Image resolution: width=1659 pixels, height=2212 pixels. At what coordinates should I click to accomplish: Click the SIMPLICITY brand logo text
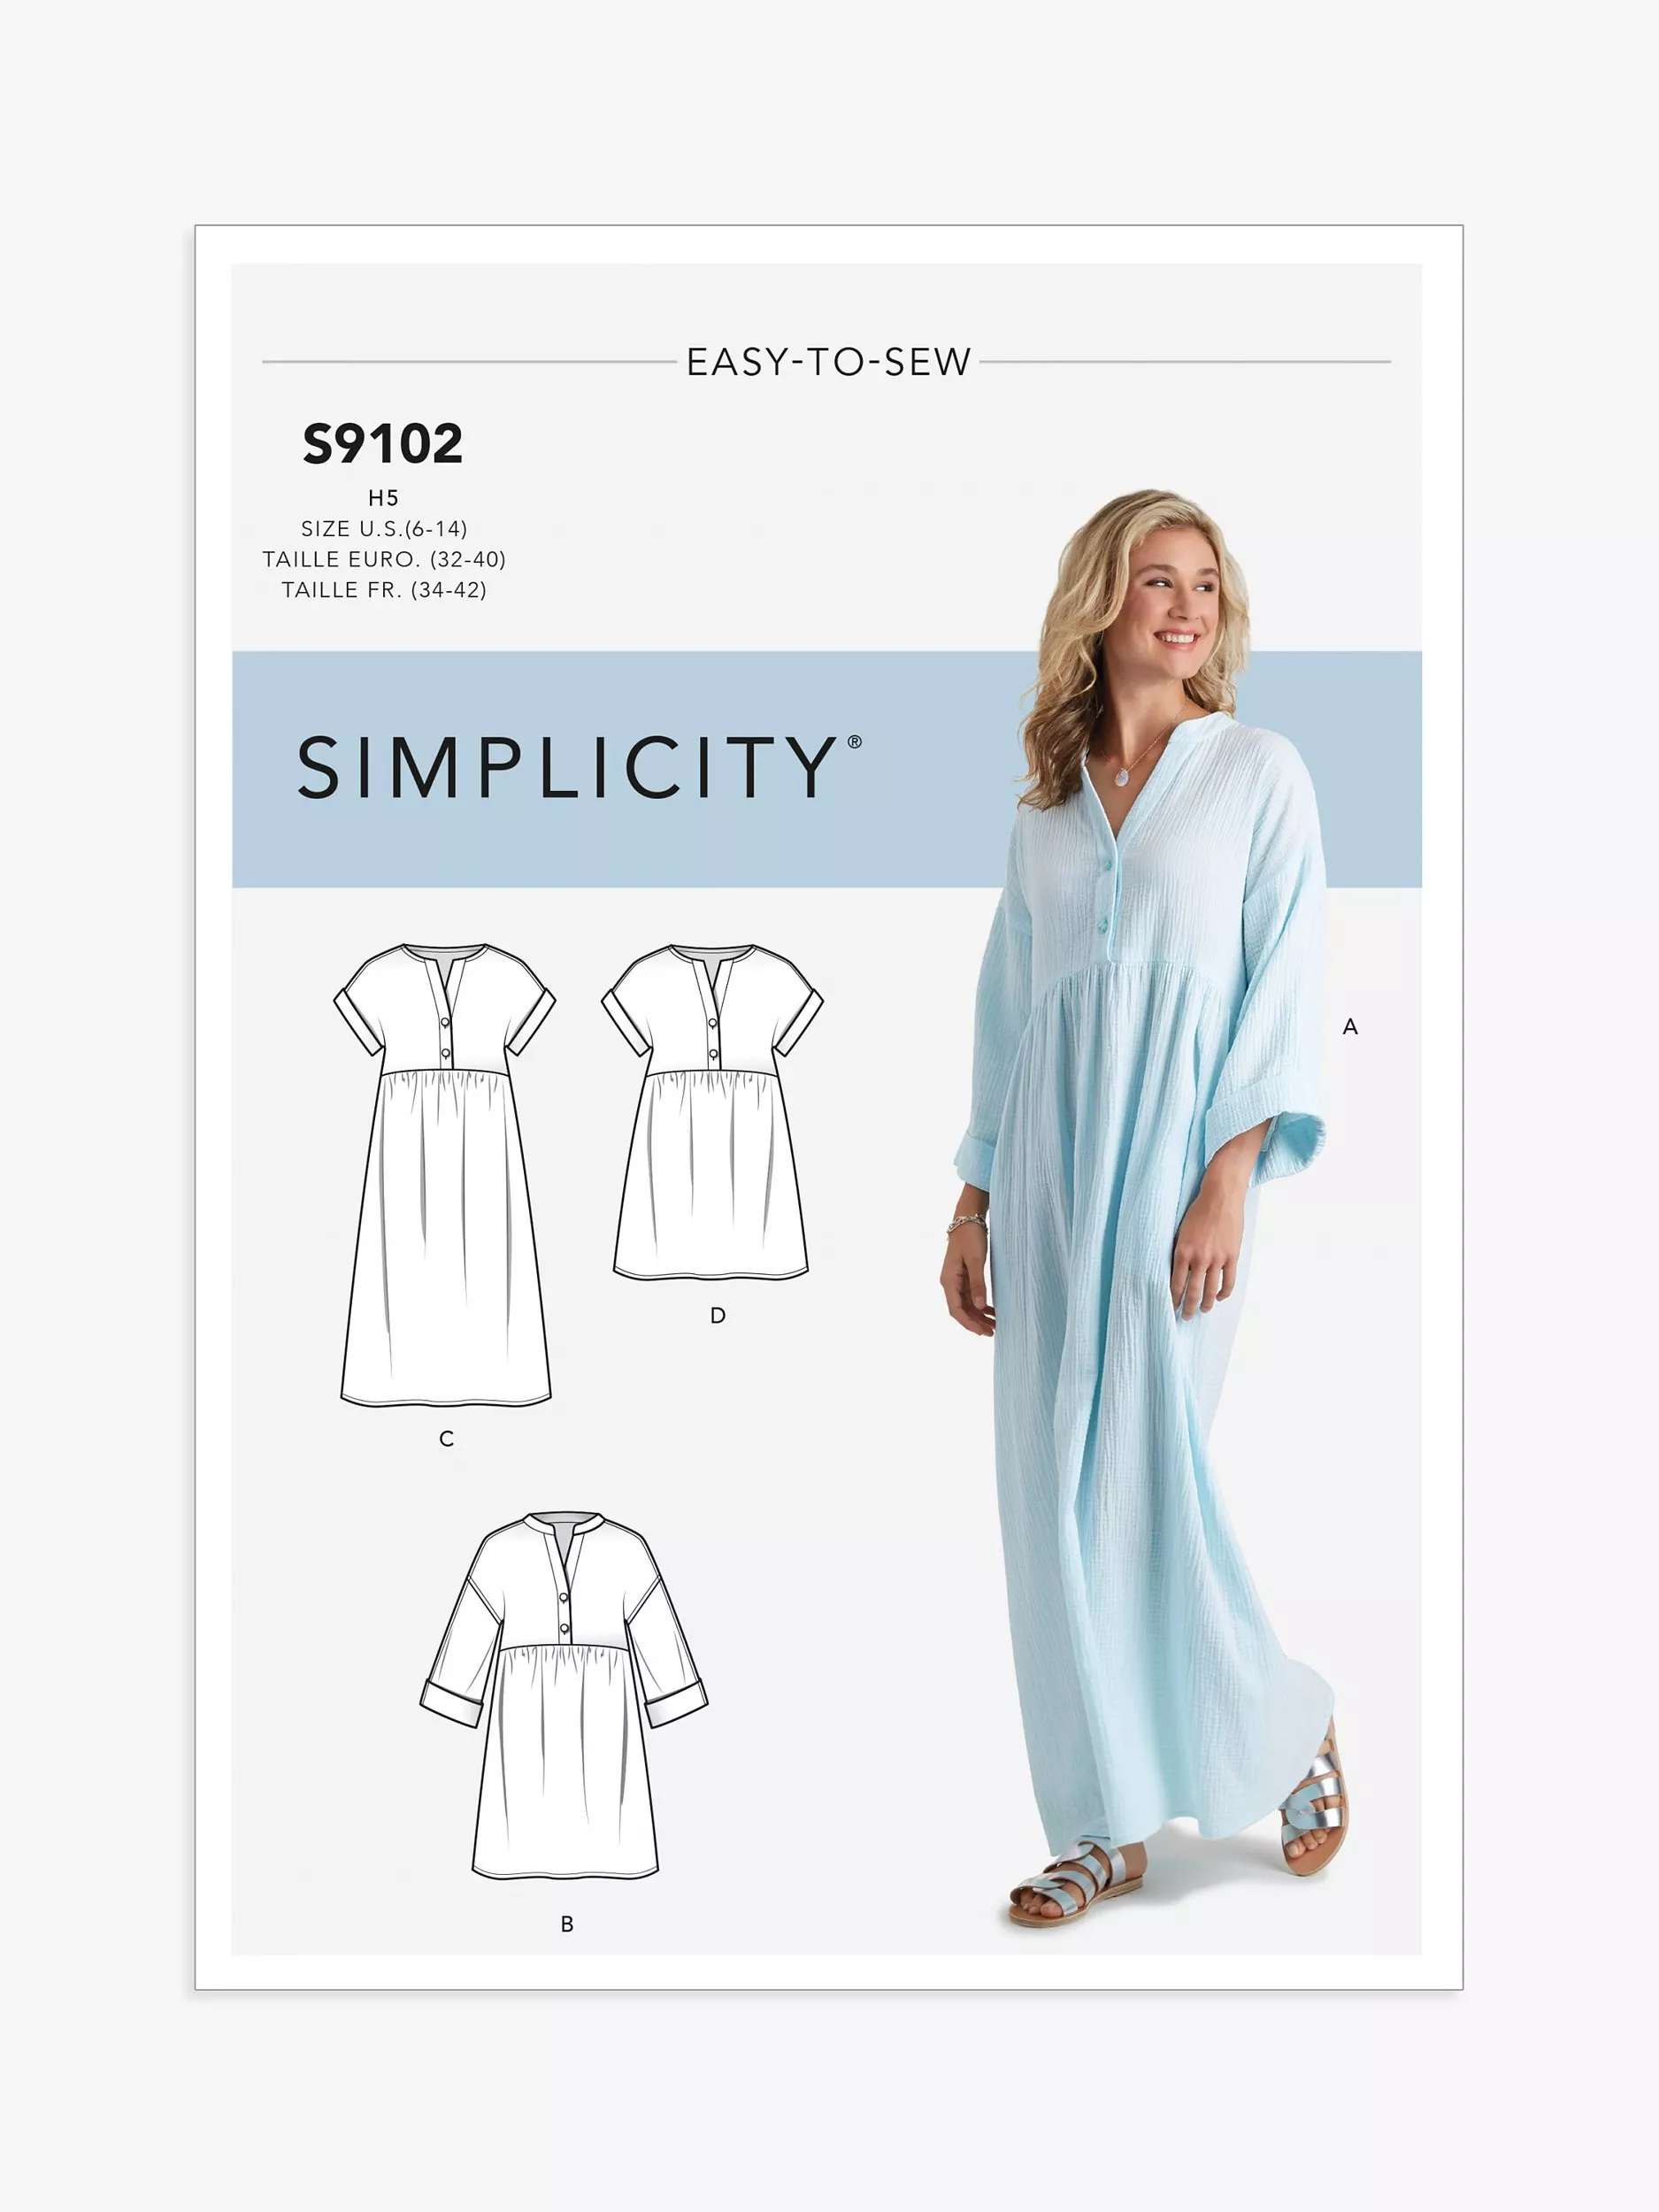click(566, 768)
